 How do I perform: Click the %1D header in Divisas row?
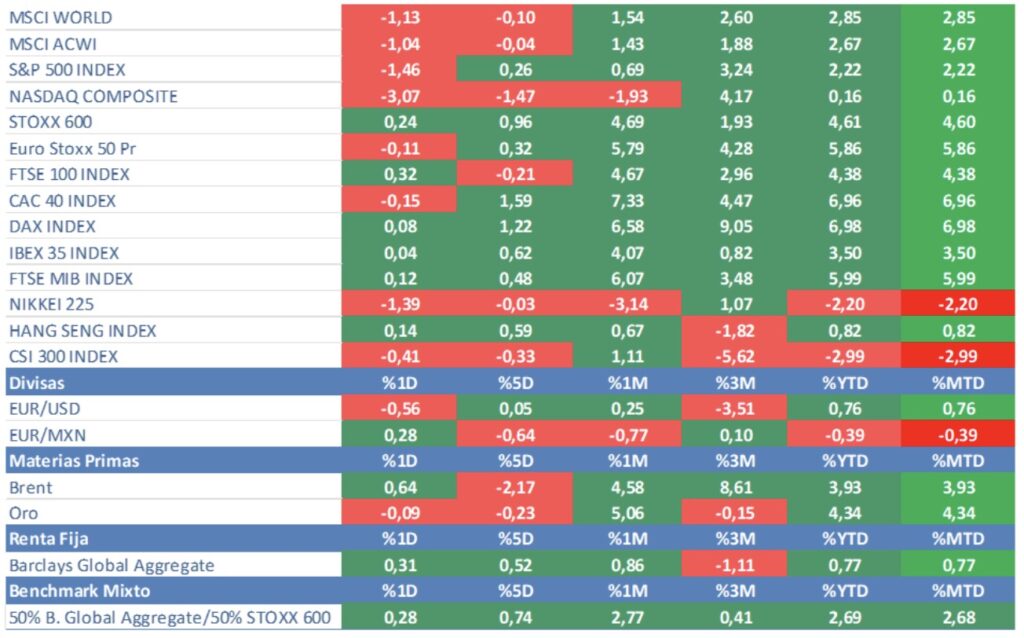click(x=399, y=383)
